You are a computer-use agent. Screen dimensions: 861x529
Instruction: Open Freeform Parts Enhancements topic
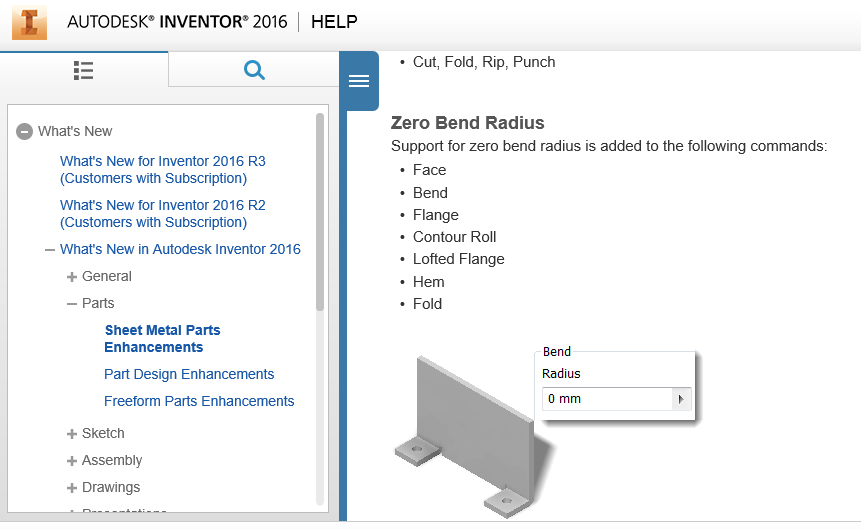pos(199,401)
